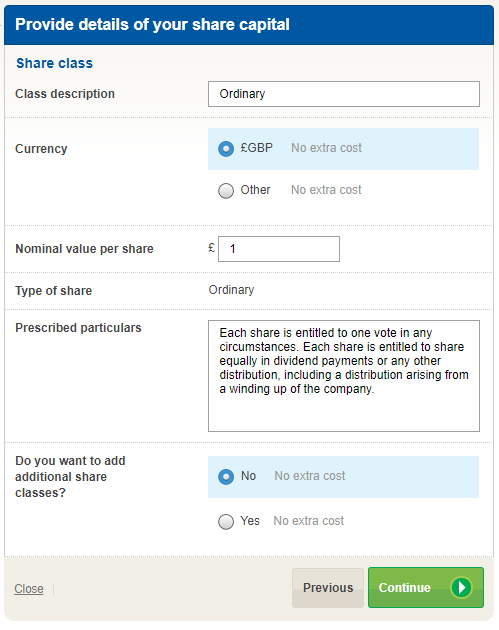499x630 pixels.
Task: Click the green arrow icon on Continue
Action: coord(461,587)
